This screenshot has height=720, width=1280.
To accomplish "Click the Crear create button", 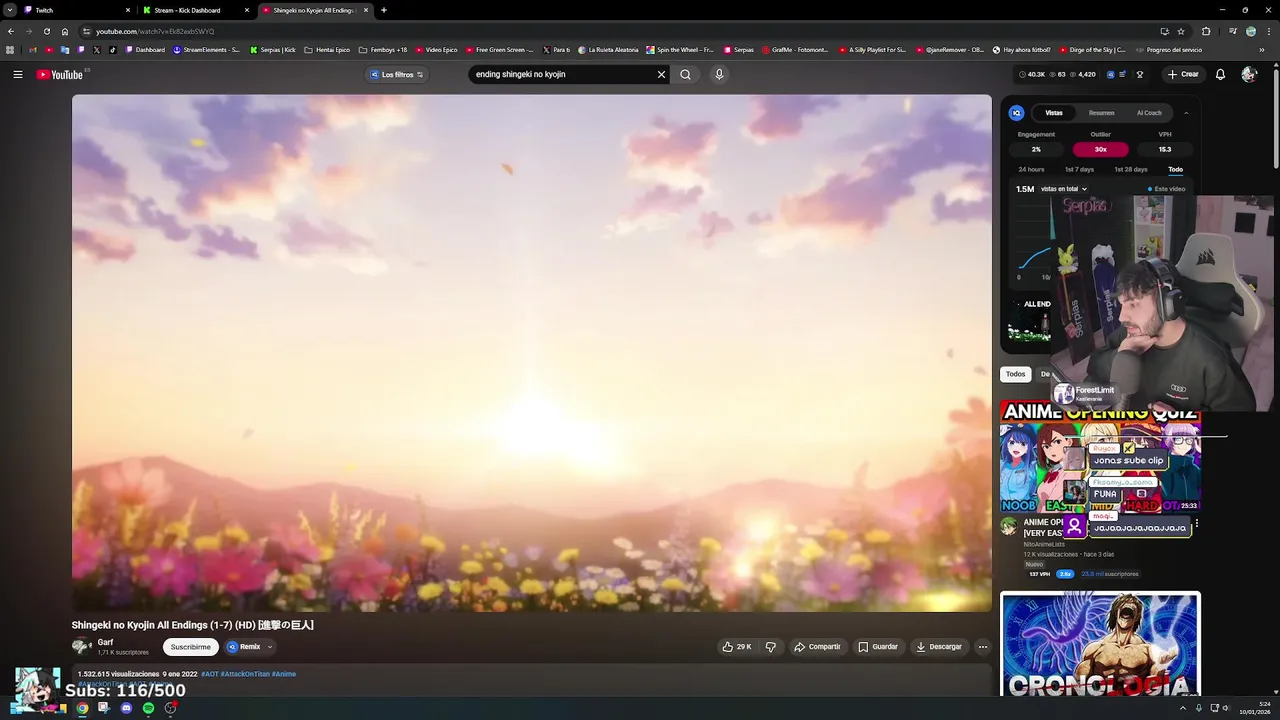I will pos(1182,74).
